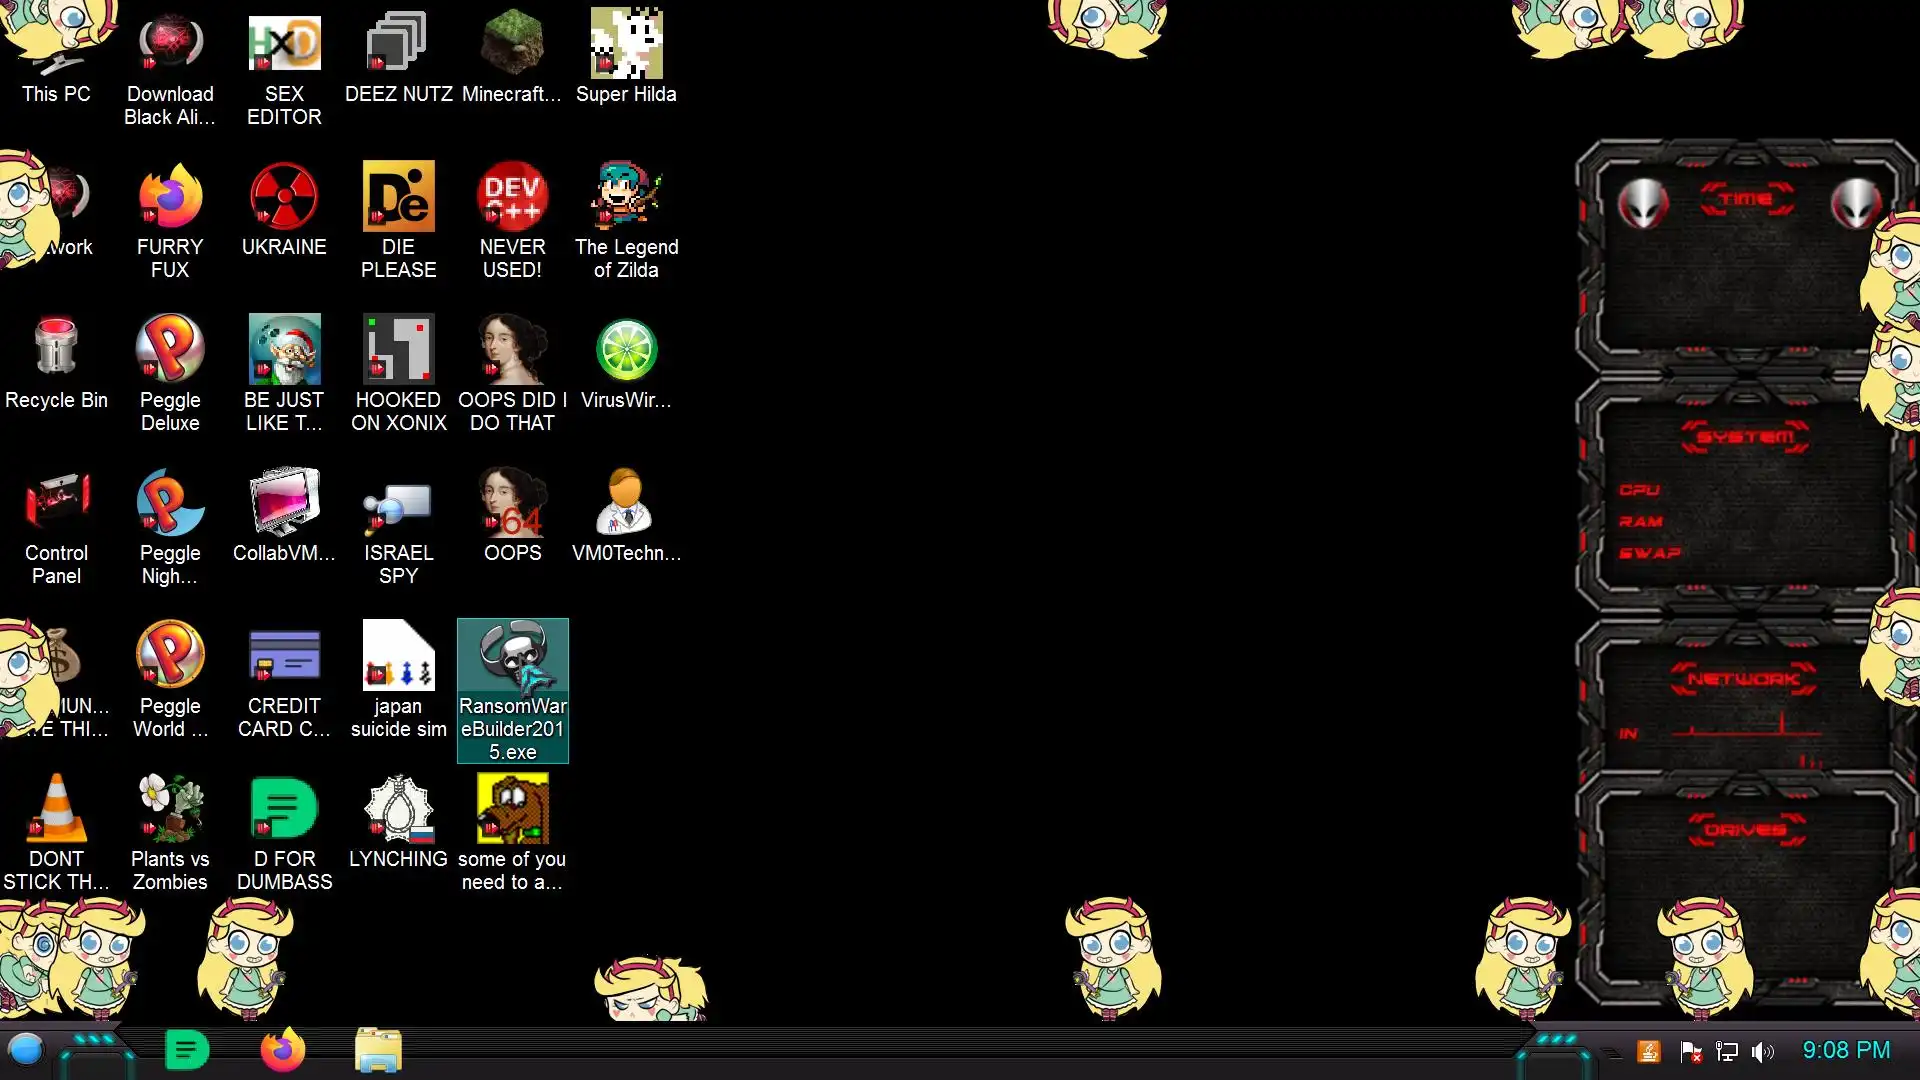This screenshot has width=1920, height=1080.
Task: Click the NEVER USED Dev C++ icon
Action: click(x=512, y=197)
